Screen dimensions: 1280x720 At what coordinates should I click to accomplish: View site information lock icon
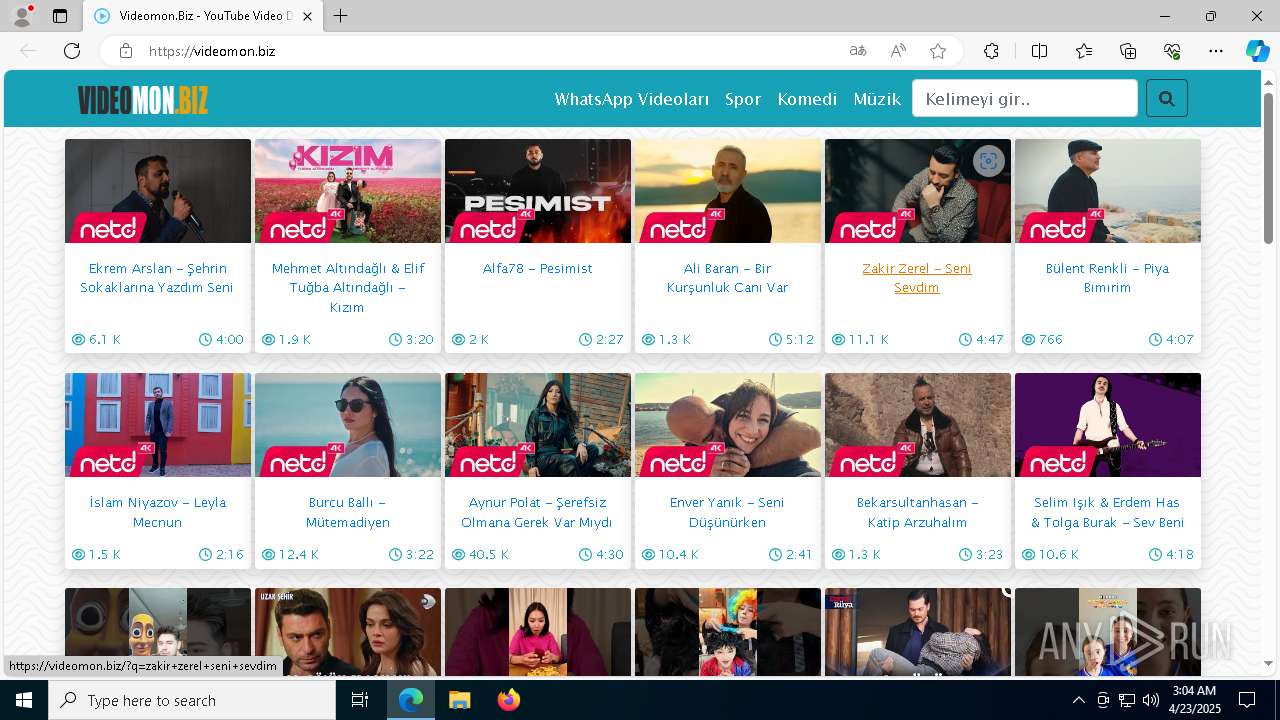click(x=126, y=51)
